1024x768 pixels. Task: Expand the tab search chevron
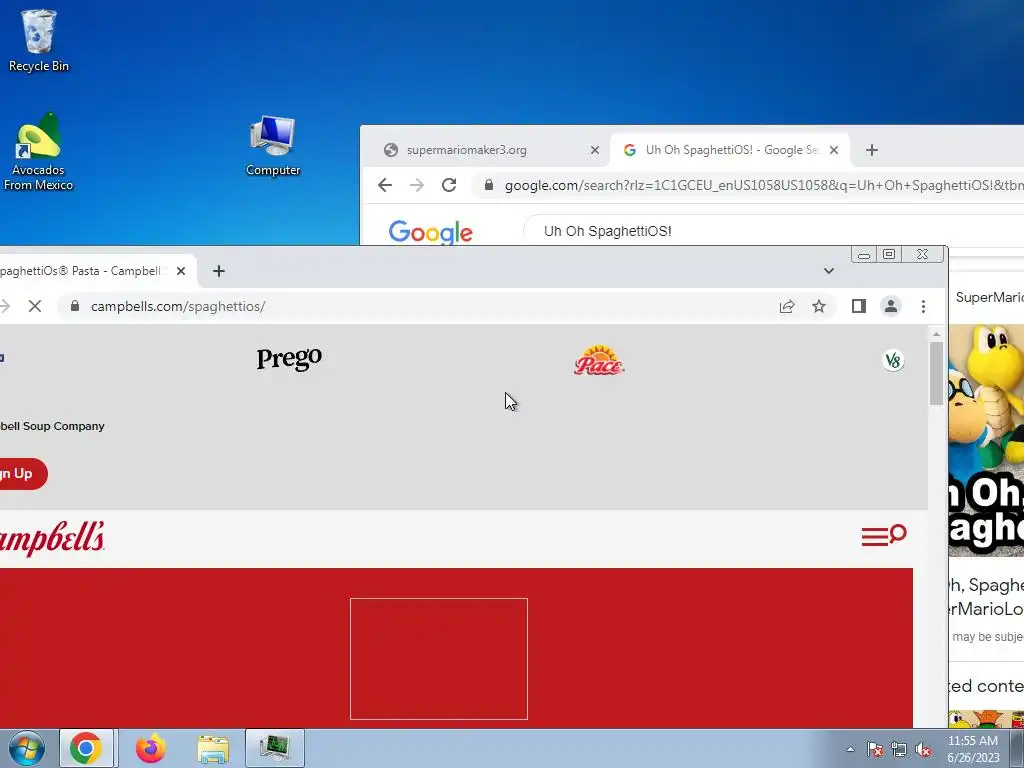(x=829, y=271)
